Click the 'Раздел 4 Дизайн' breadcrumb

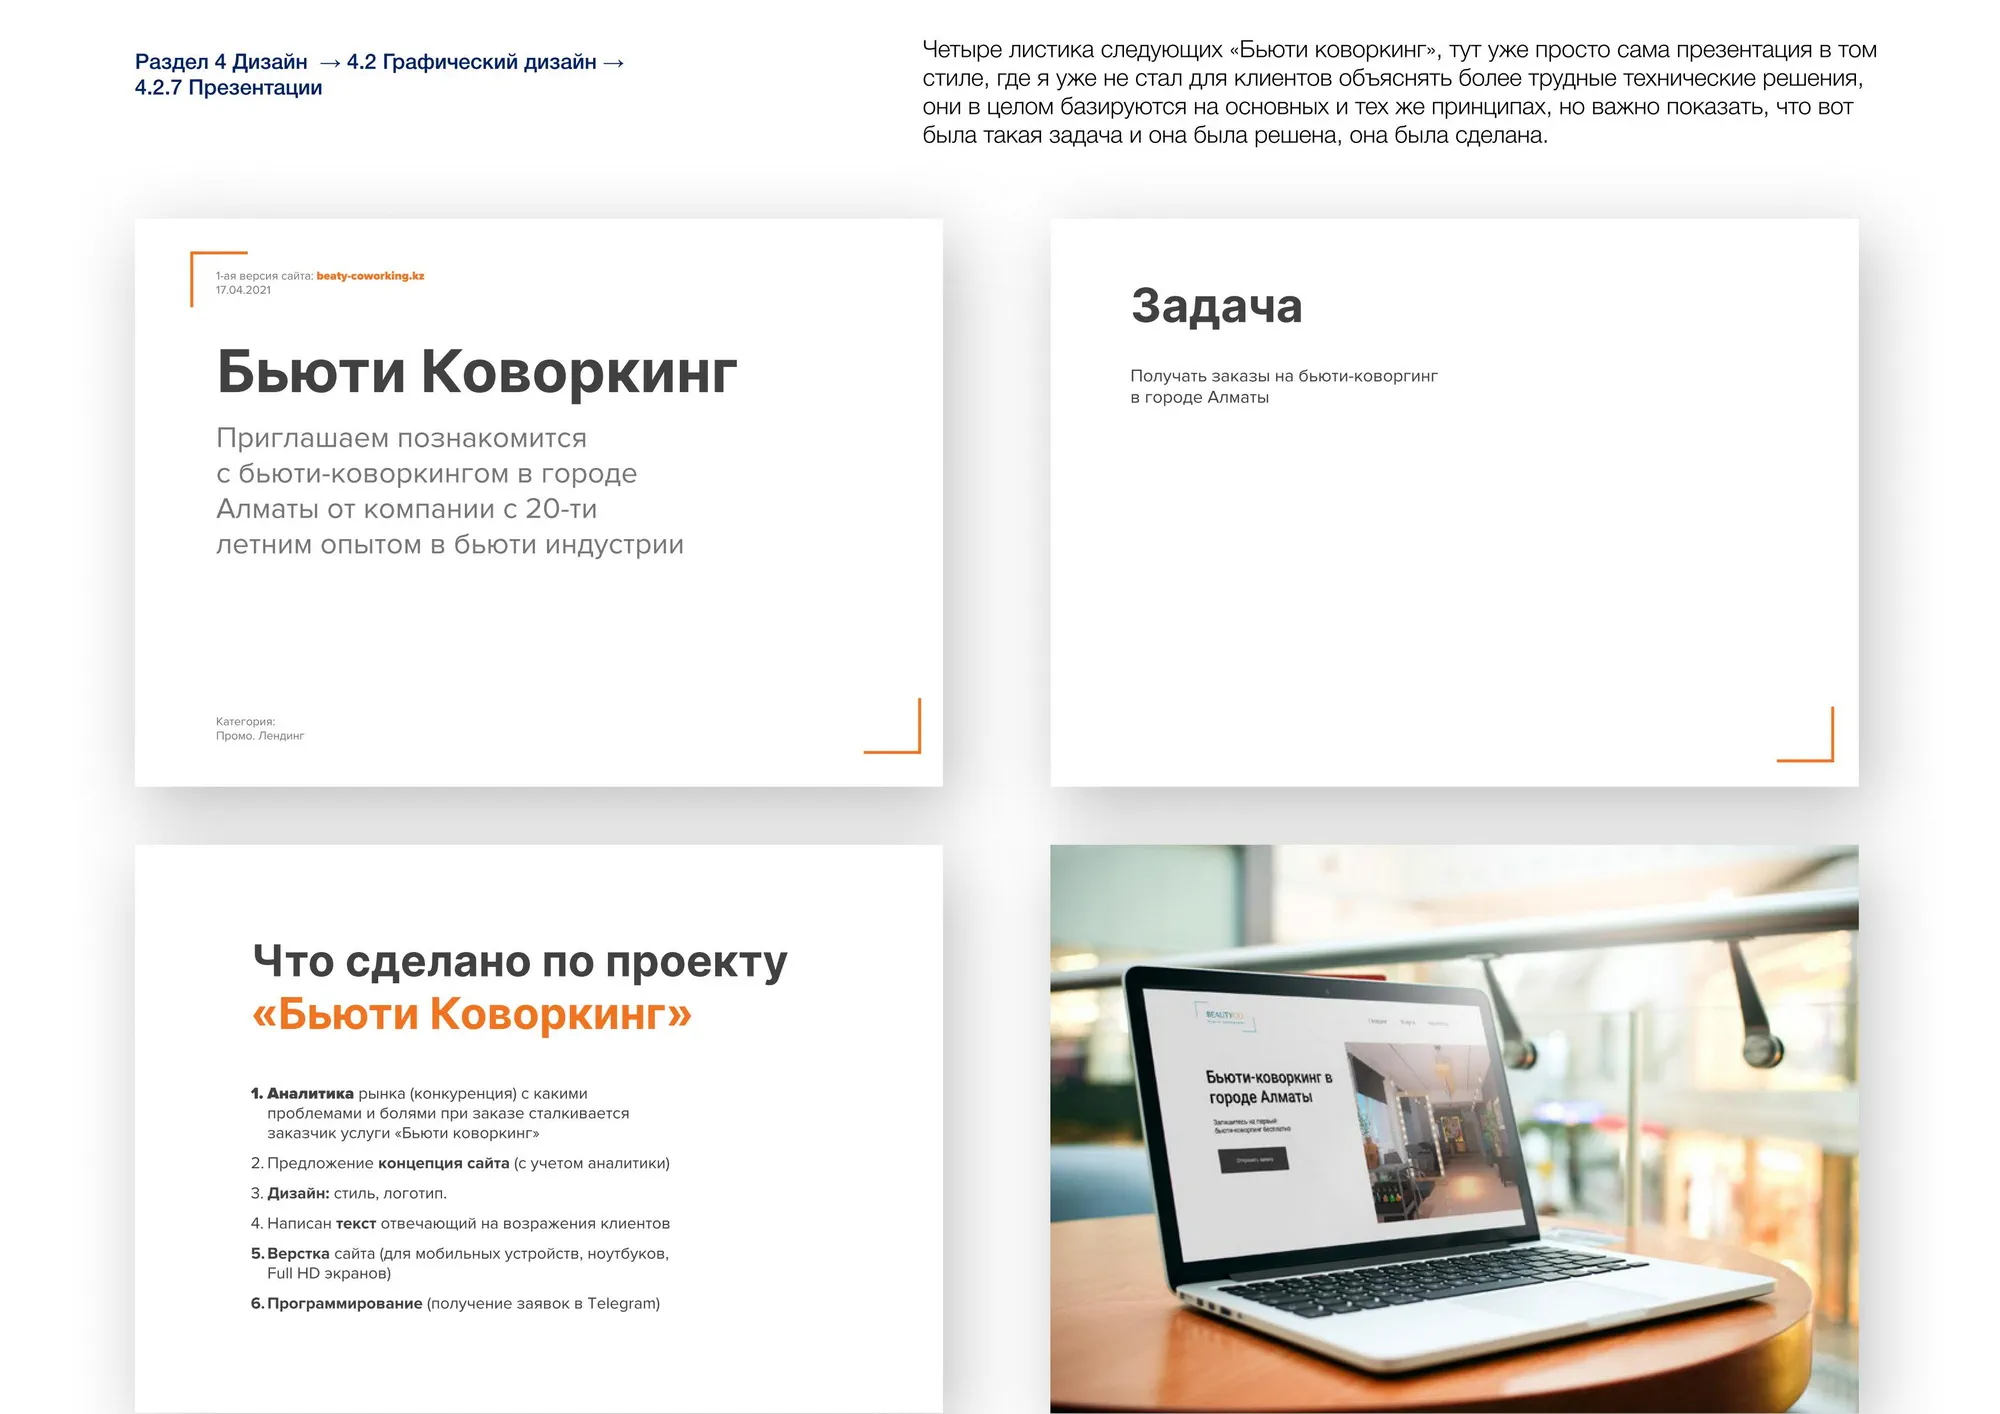pos(221,62)
